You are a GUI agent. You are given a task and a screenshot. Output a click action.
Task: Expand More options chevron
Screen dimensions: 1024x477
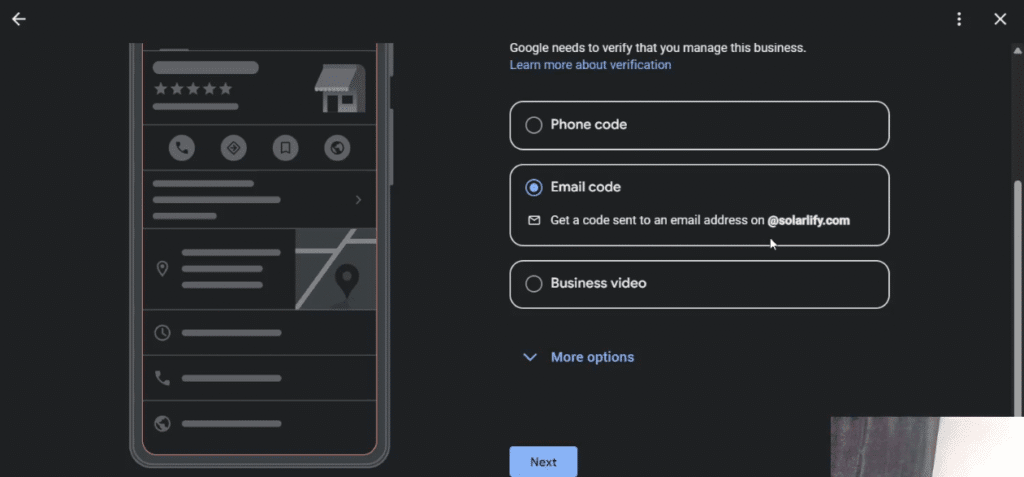click(x=530, y=357)
